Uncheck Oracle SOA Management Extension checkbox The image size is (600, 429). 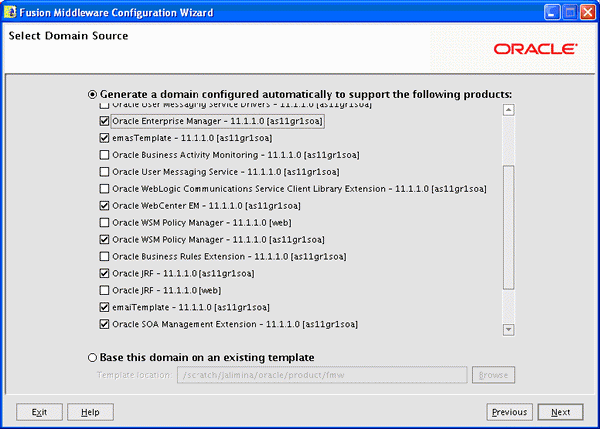point(104,324)
